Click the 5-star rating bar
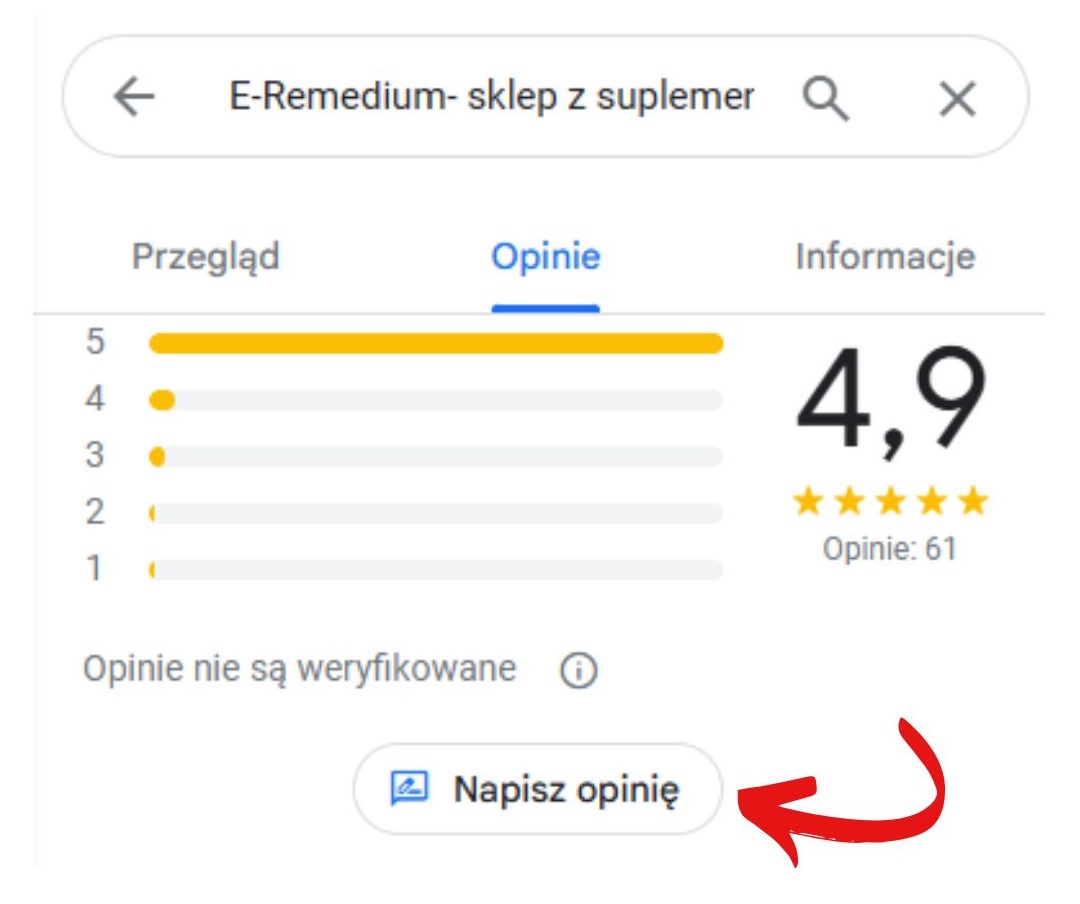Image resolution: width=1080 pixels, height=904 pixels. coord(435,343)
